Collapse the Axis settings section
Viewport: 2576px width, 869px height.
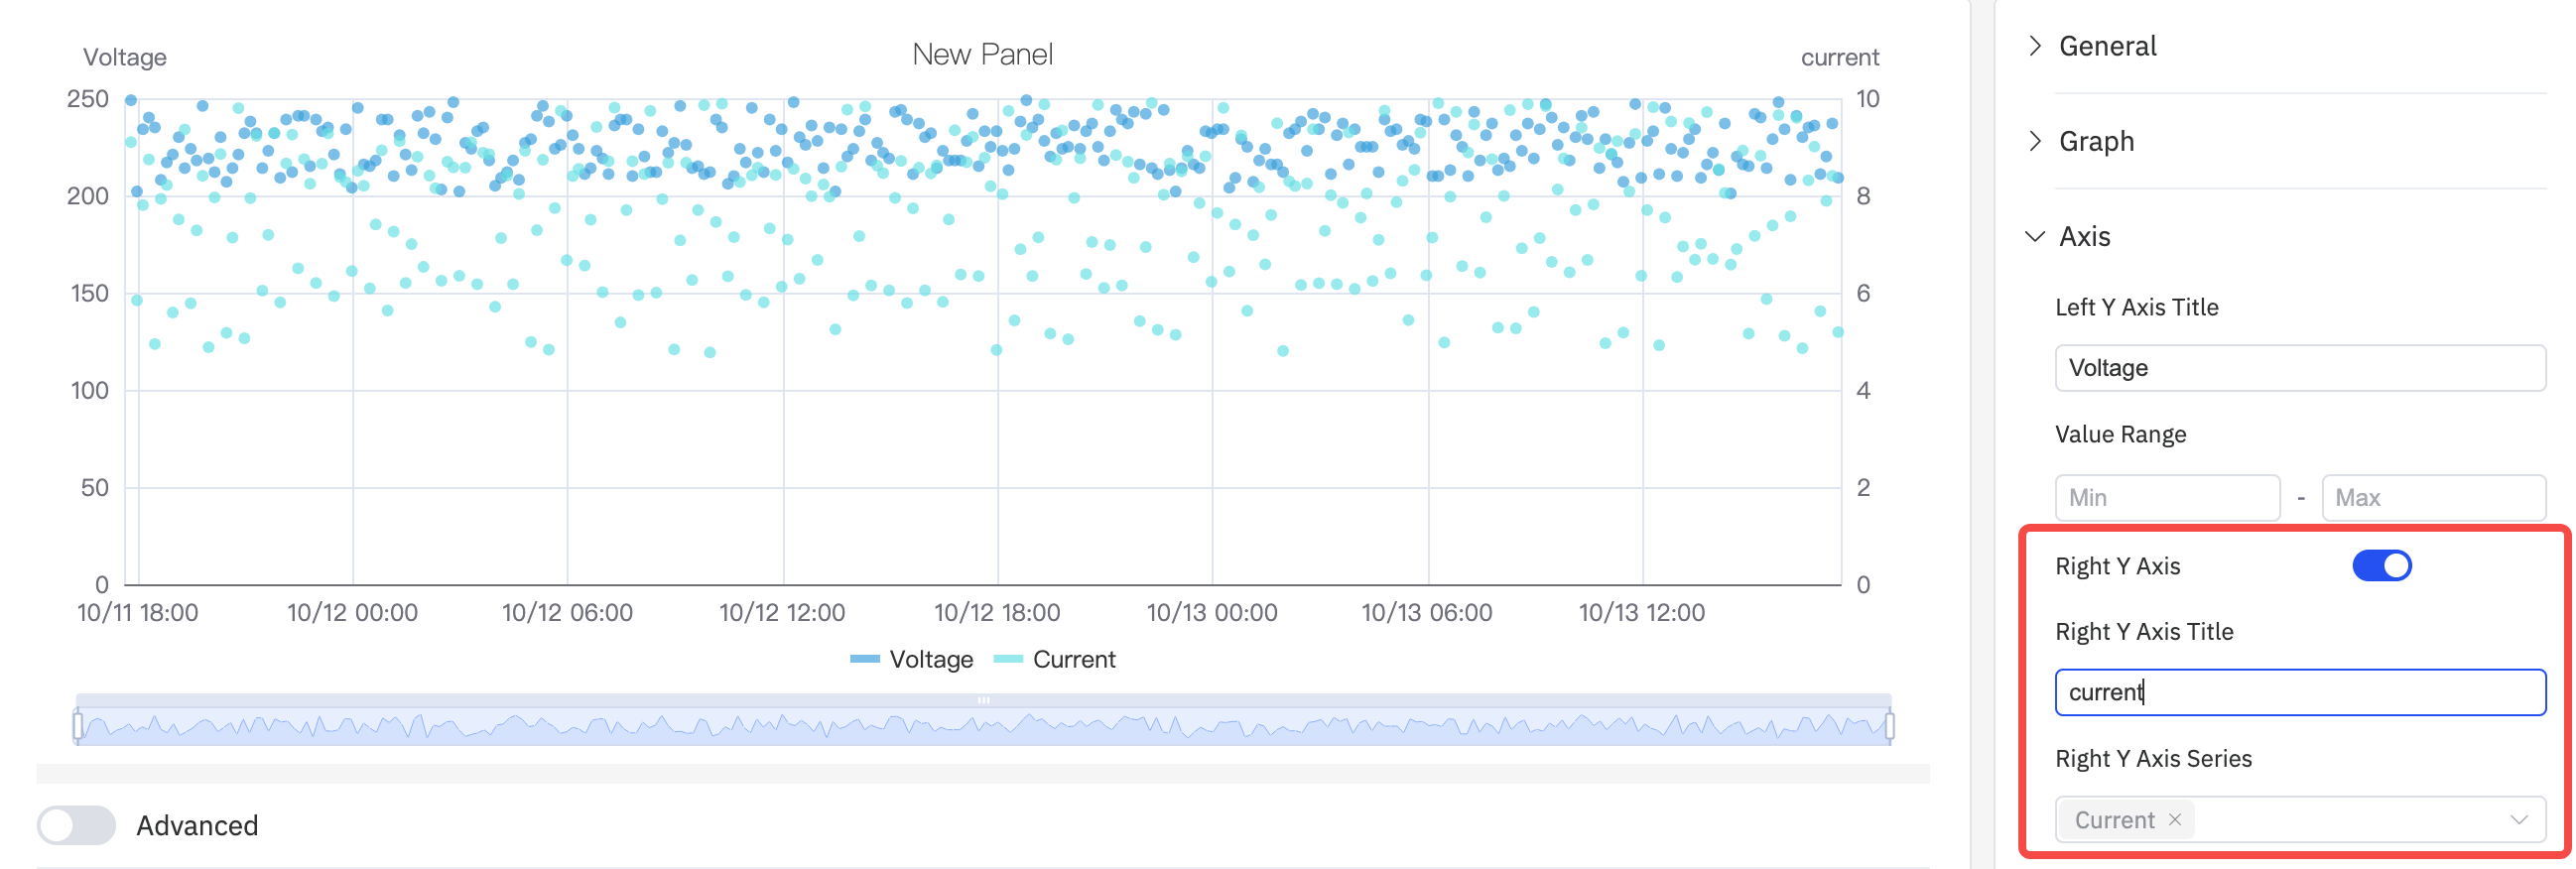click(x=2084, y=236)
